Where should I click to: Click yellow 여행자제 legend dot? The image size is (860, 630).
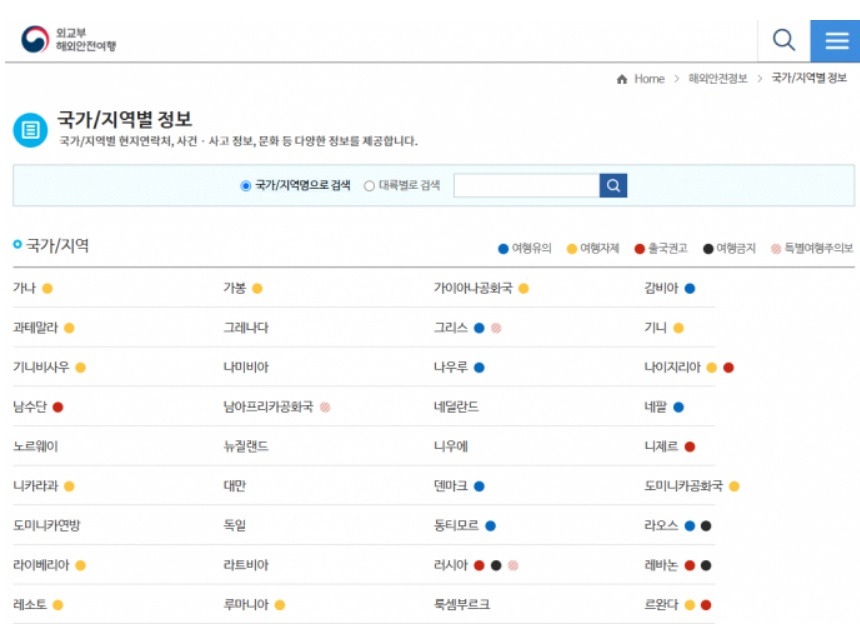(572, 249)
